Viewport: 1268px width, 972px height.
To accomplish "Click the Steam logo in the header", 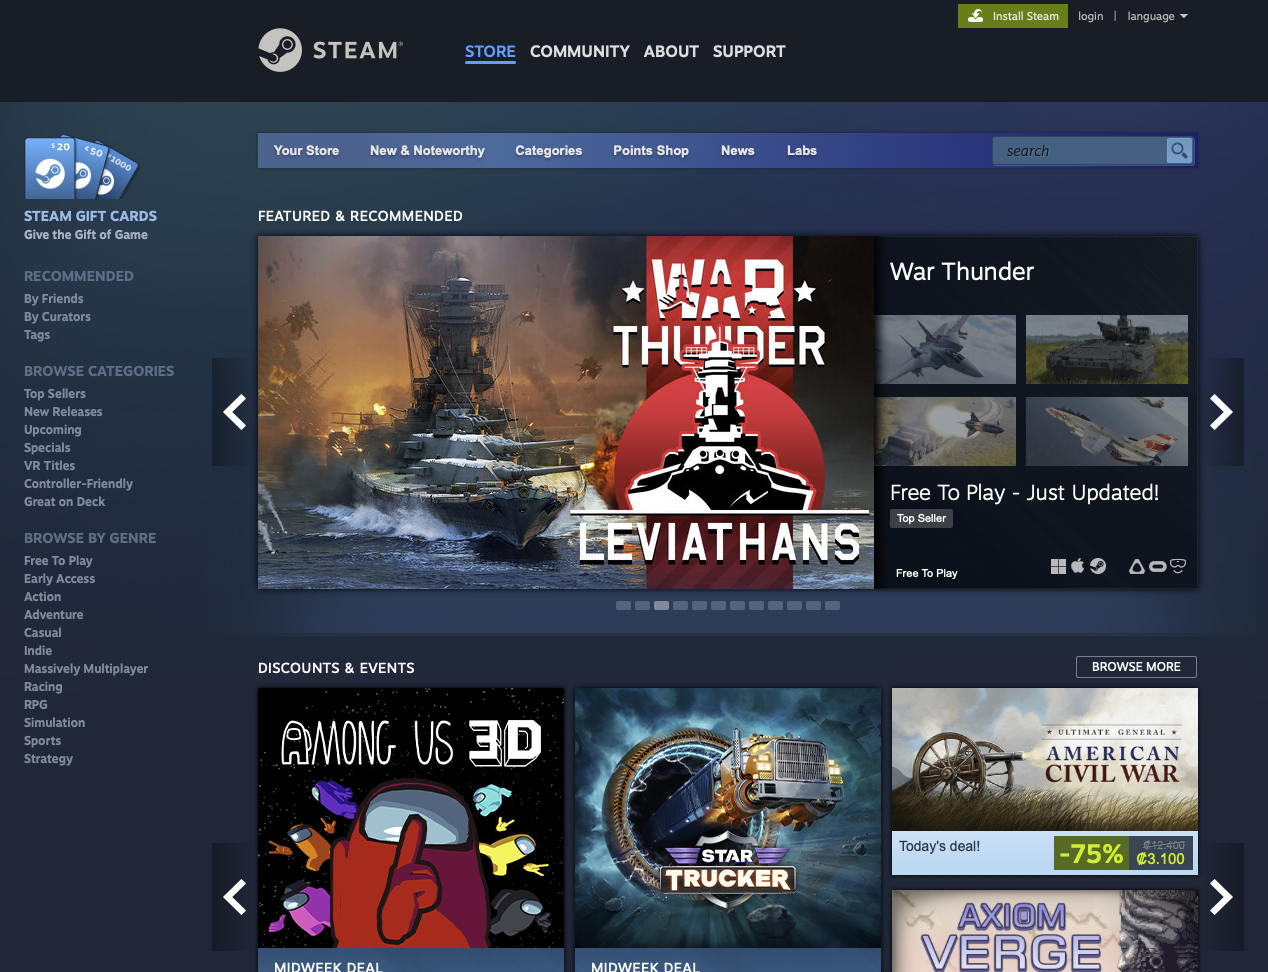I will point(330,50).
